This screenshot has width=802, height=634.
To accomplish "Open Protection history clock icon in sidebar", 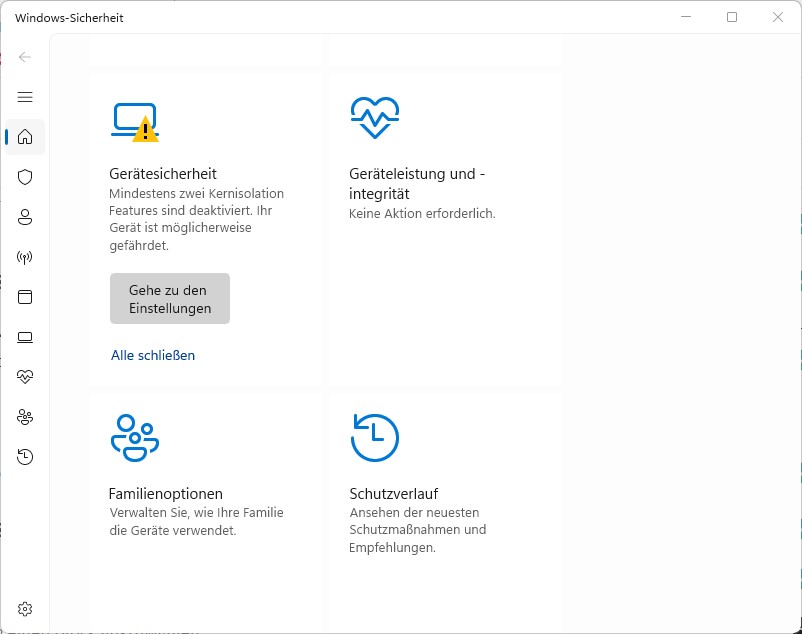I will click(x=25, y=457).
